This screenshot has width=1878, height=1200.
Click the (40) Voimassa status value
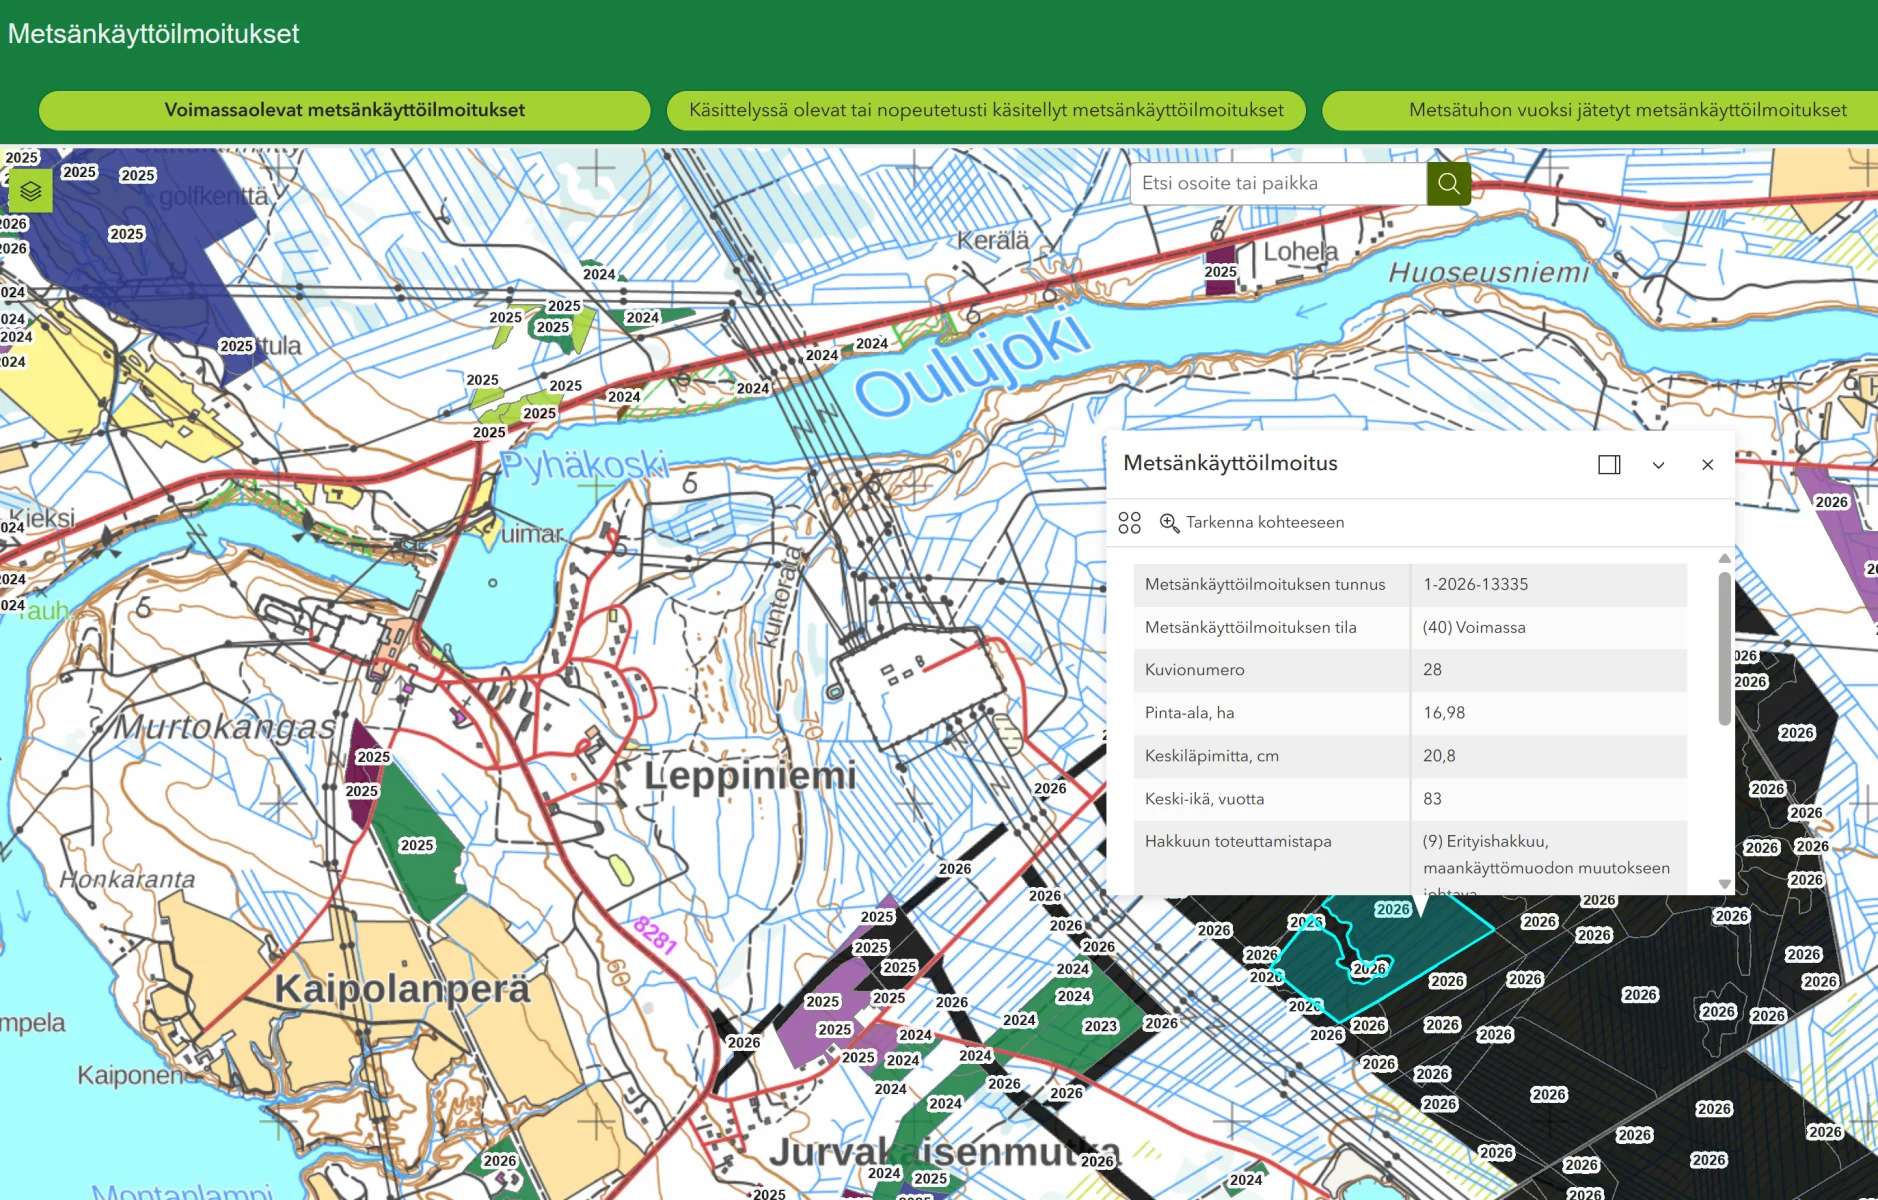click(1474, 627)
